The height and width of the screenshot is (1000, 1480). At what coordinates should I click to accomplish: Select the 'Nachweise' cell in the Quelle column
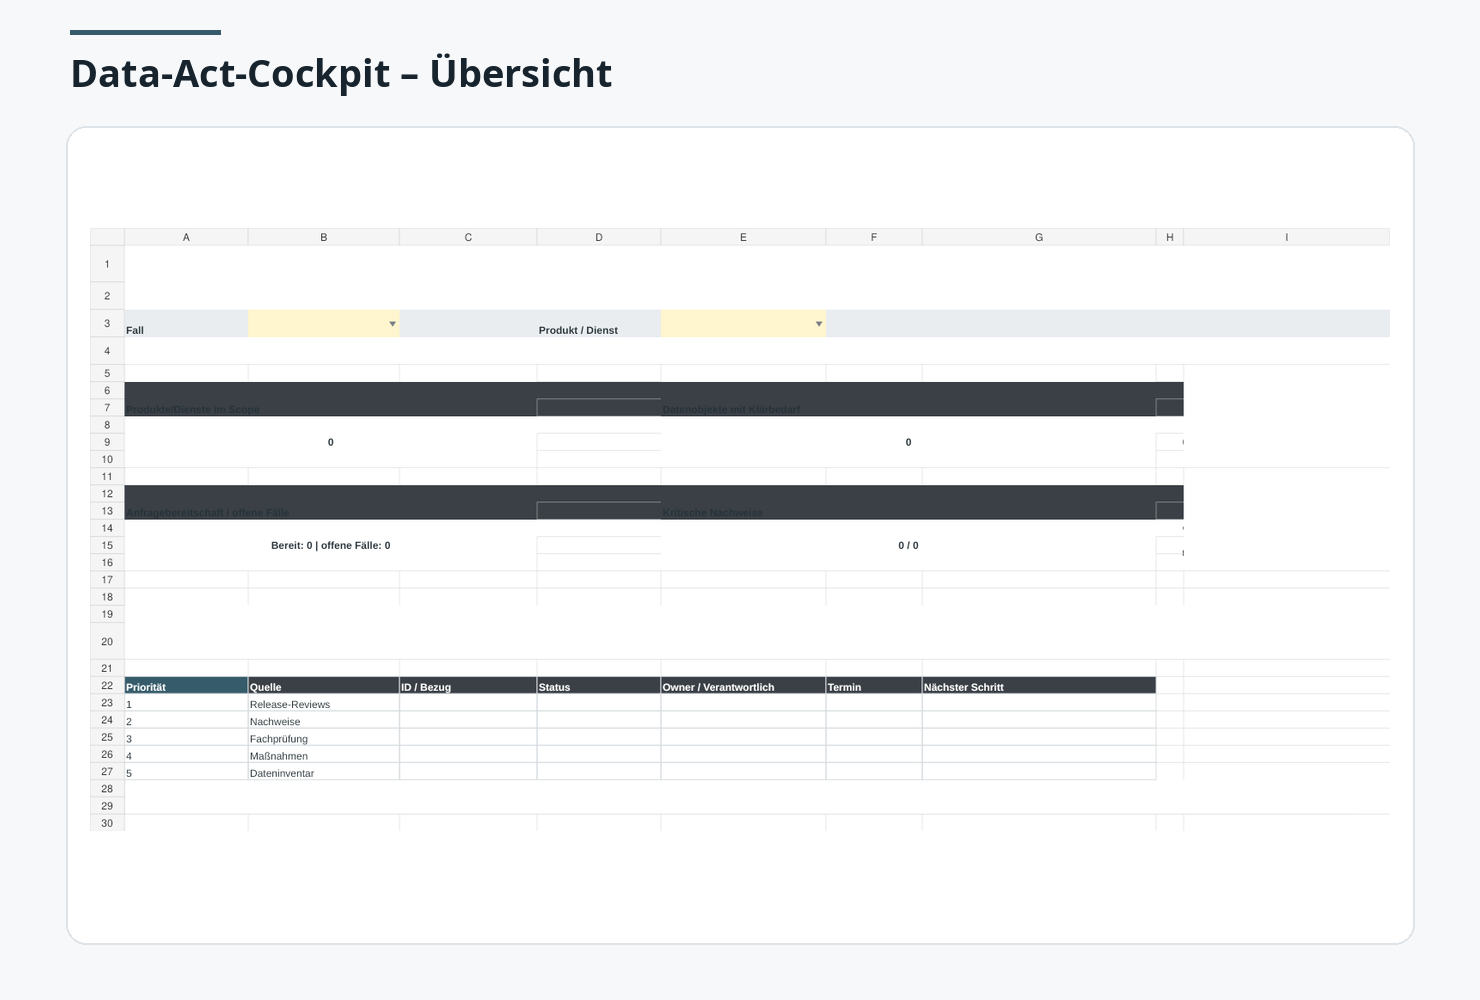[x=324, y=720]
